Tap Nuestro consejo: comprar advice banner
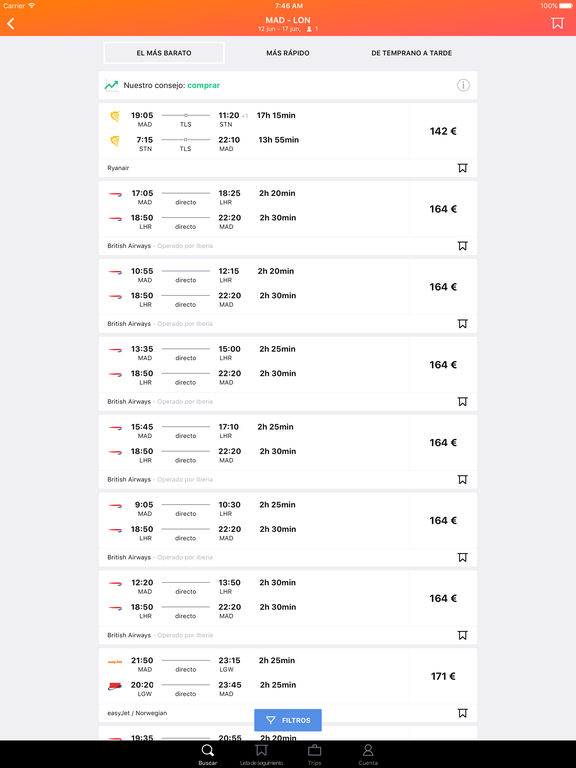The width and height of the screenshot is (576, 768). [288, 85]
